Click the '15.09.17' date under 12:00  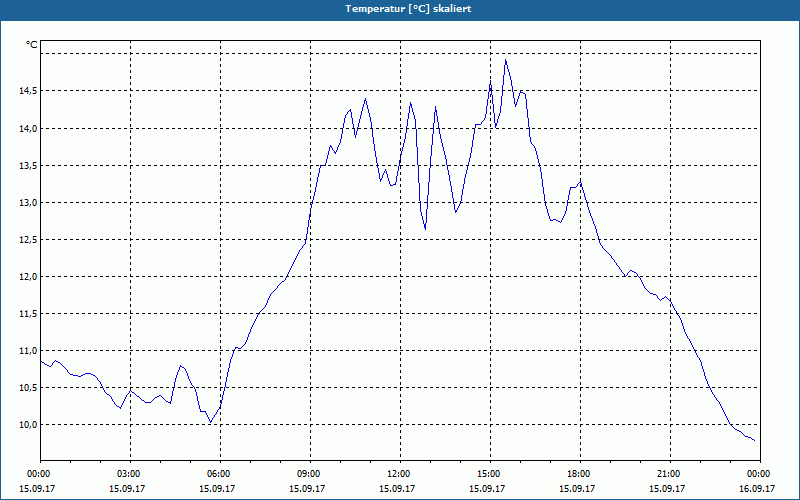click(x=397, y=488)
